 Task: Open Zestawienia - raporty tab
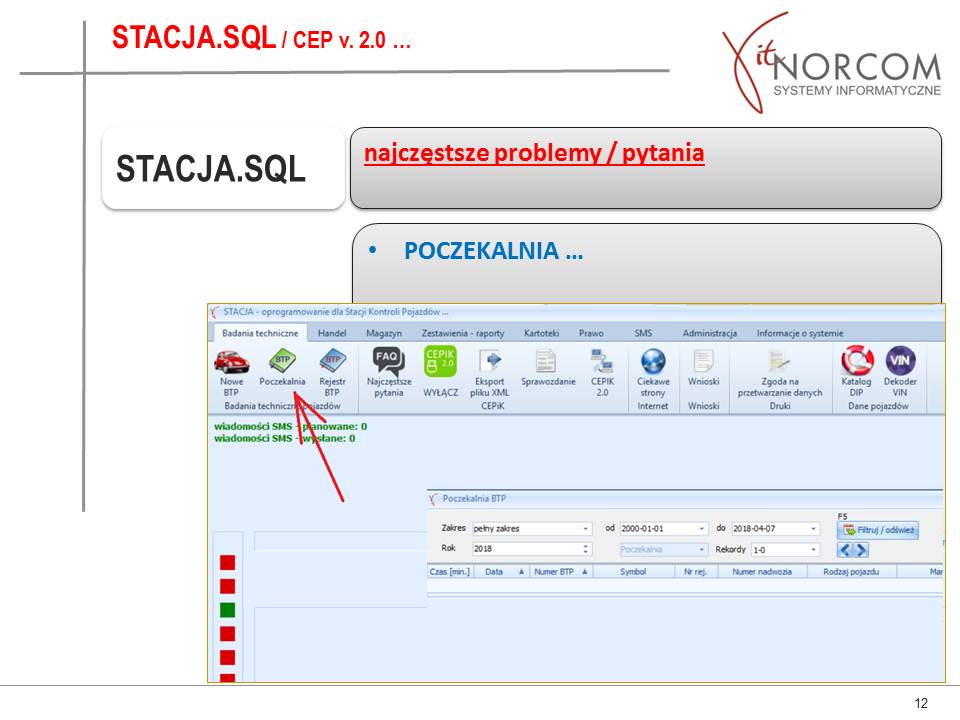[463, 333]
